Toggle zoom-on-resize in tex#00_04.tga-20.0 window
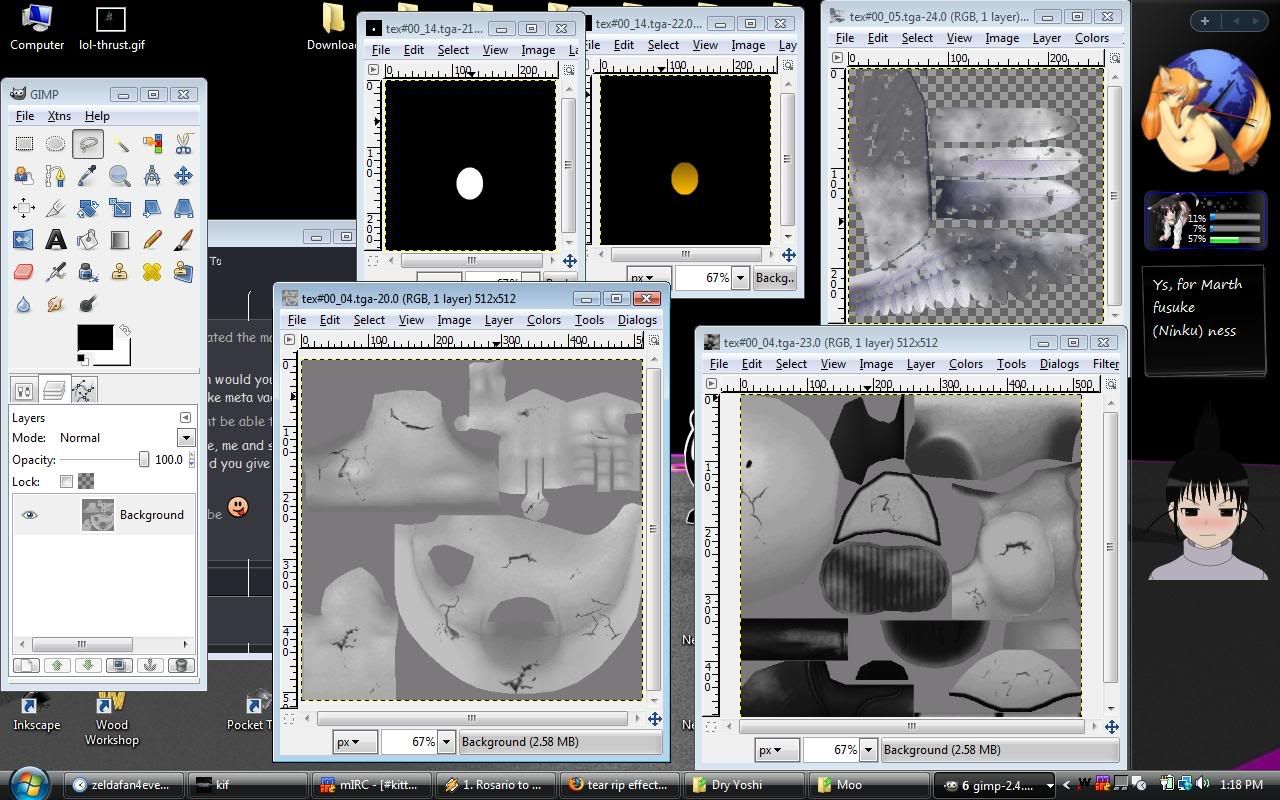 click(654, 340)
